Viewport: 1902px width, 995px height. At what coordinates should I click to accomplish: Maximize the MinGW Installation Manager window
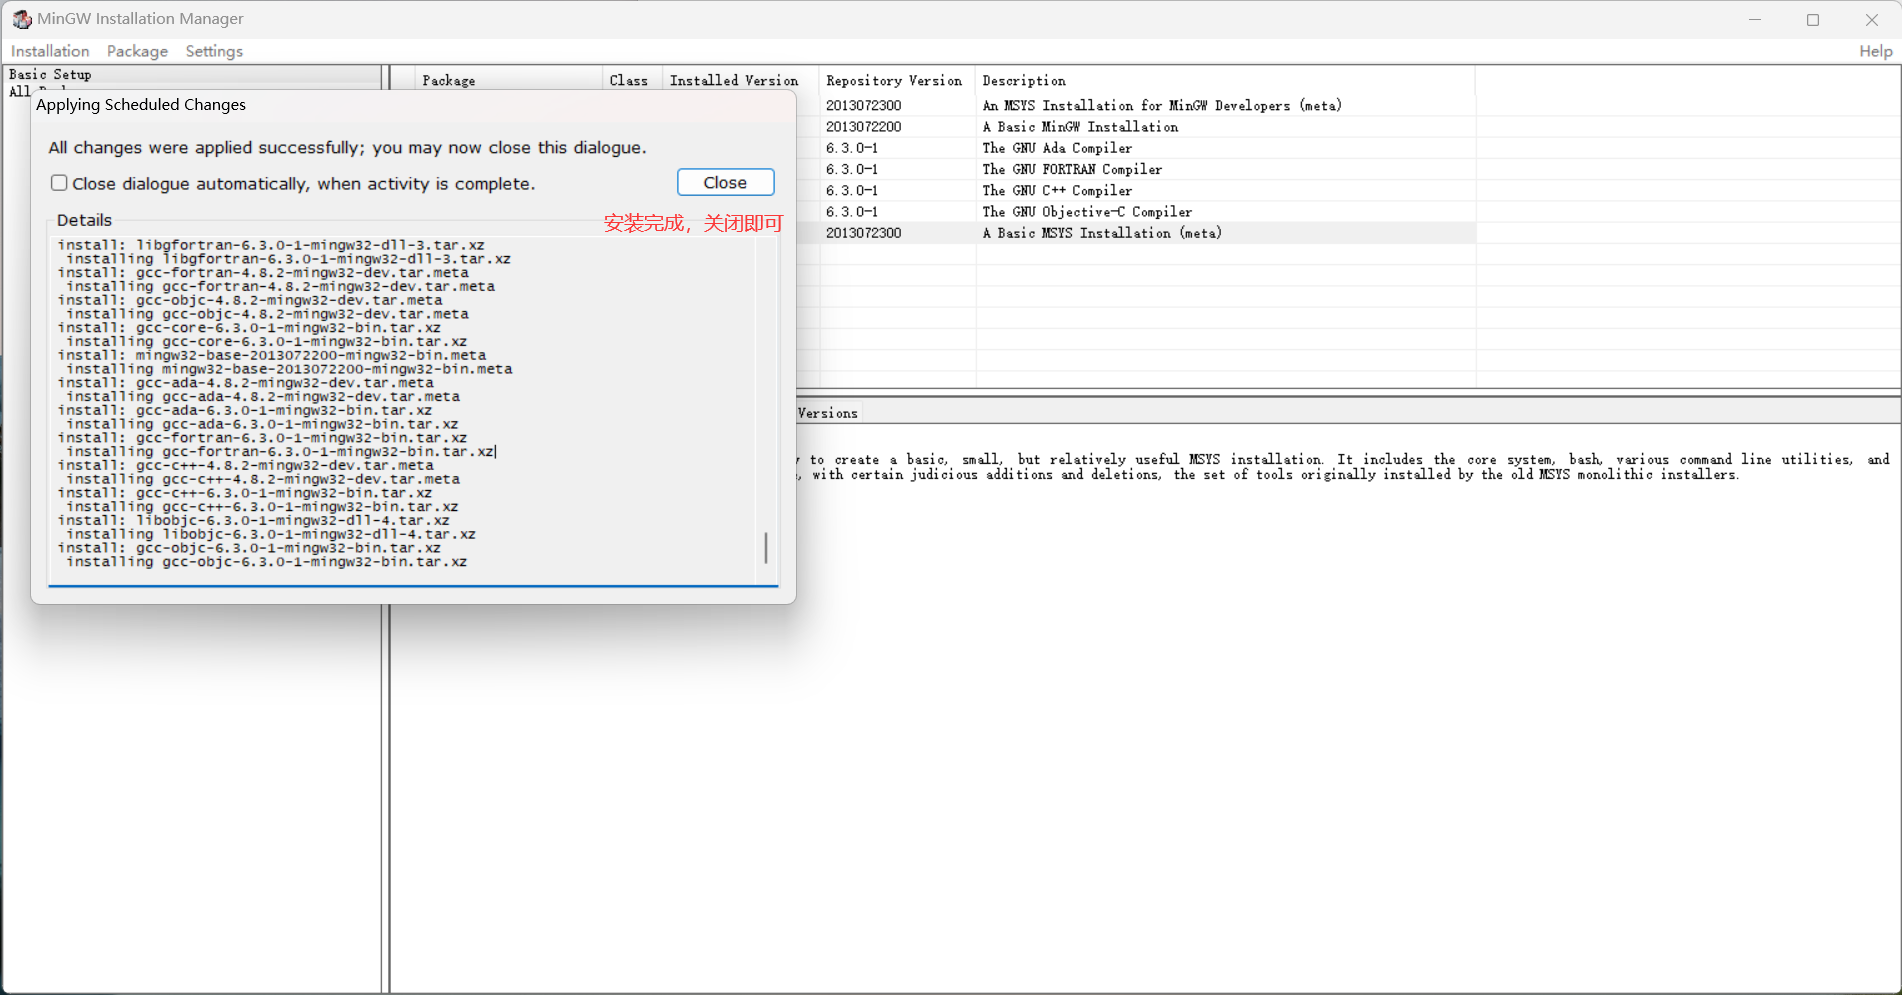click(x=1813, y=19)
